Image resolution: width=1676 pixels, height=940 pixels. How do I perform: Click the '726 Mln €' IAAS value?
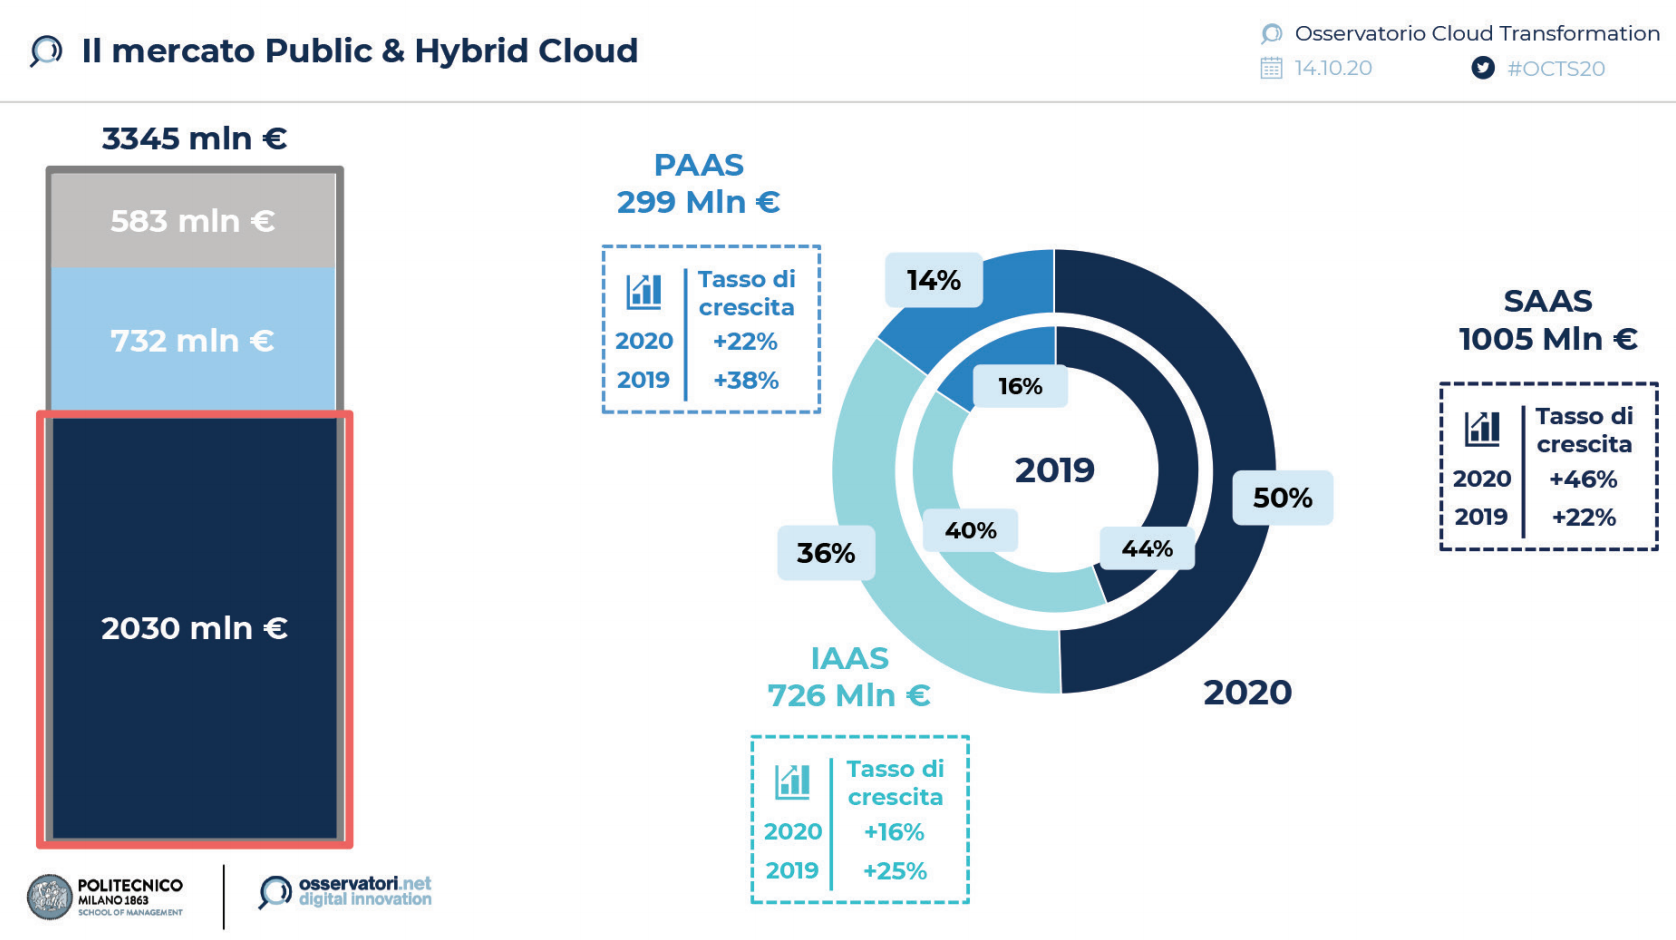(x=849, y=695)
